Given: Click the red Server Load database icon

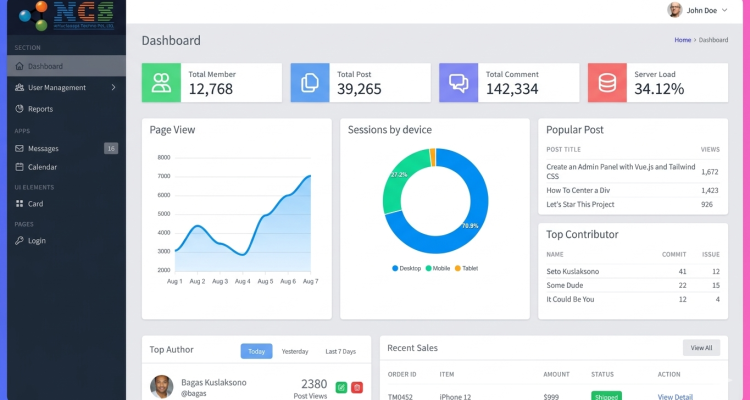Looking at the screenshot, I should (607, 83).
